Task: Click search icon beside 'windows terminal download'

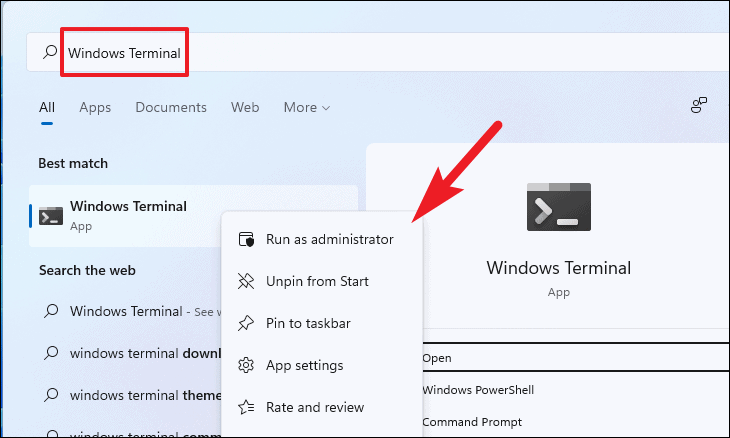Action: point(51,353)
